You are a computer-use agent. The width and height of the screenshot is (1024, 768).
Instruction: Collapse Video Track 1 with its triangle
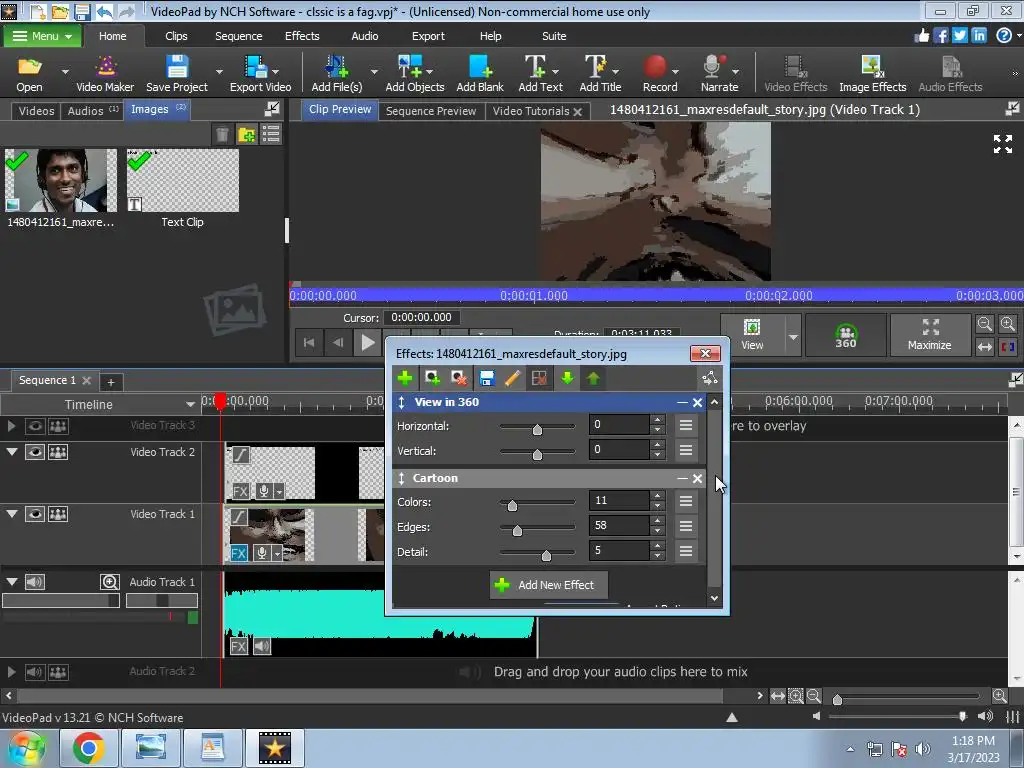12,514
